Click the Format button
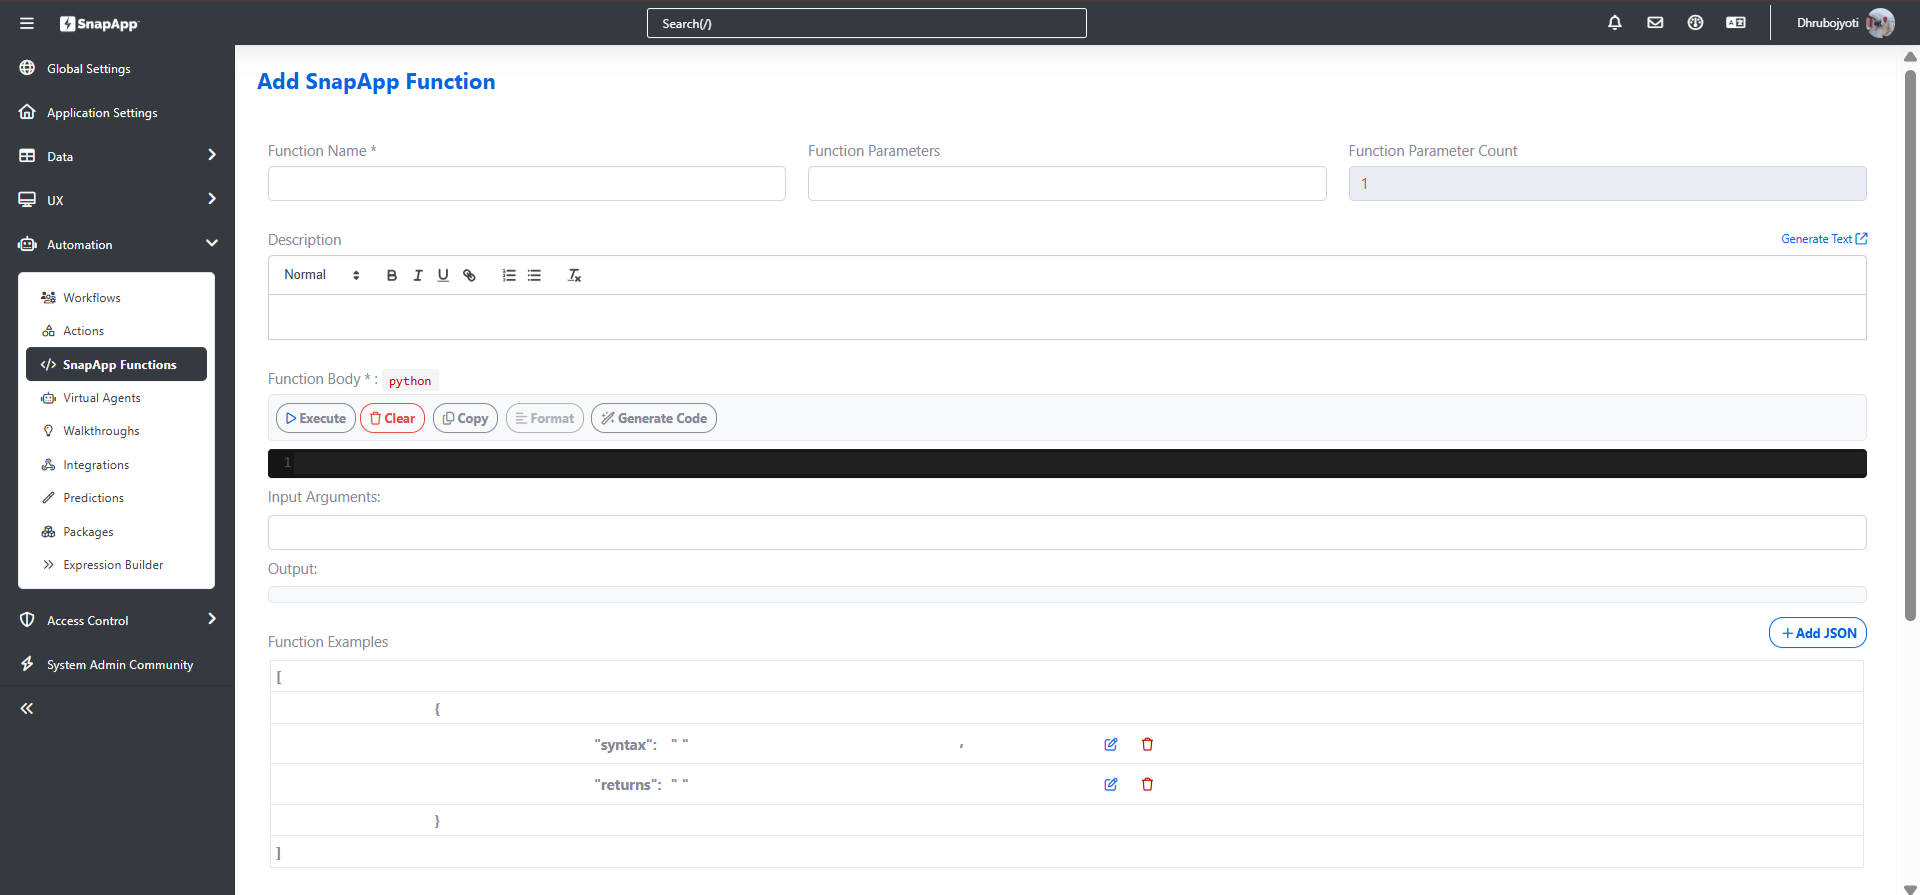This screenshot has height=895, width=1920. click(545, 418)
